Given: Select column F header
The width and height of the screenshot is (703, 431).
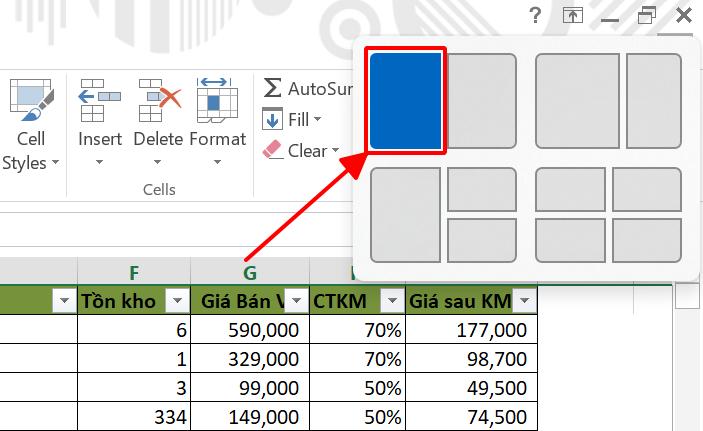Looking at the screenshot, I should pos(134,272).
